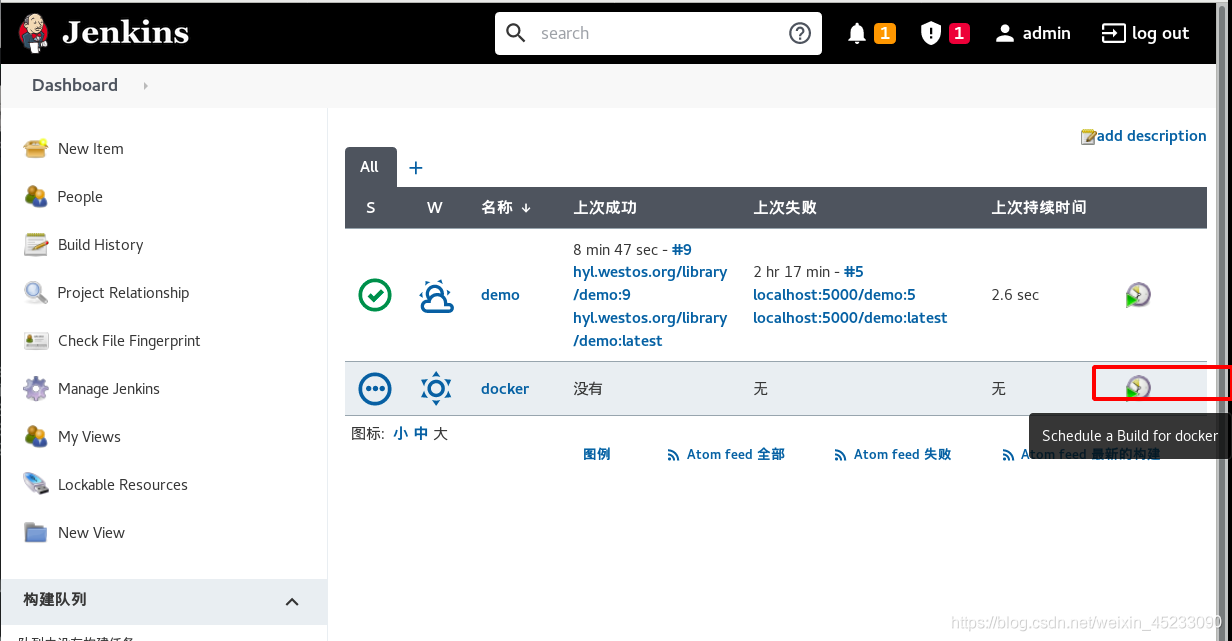
Task: Click the Dashboard breadcrumb
Action: pos(75,86)
